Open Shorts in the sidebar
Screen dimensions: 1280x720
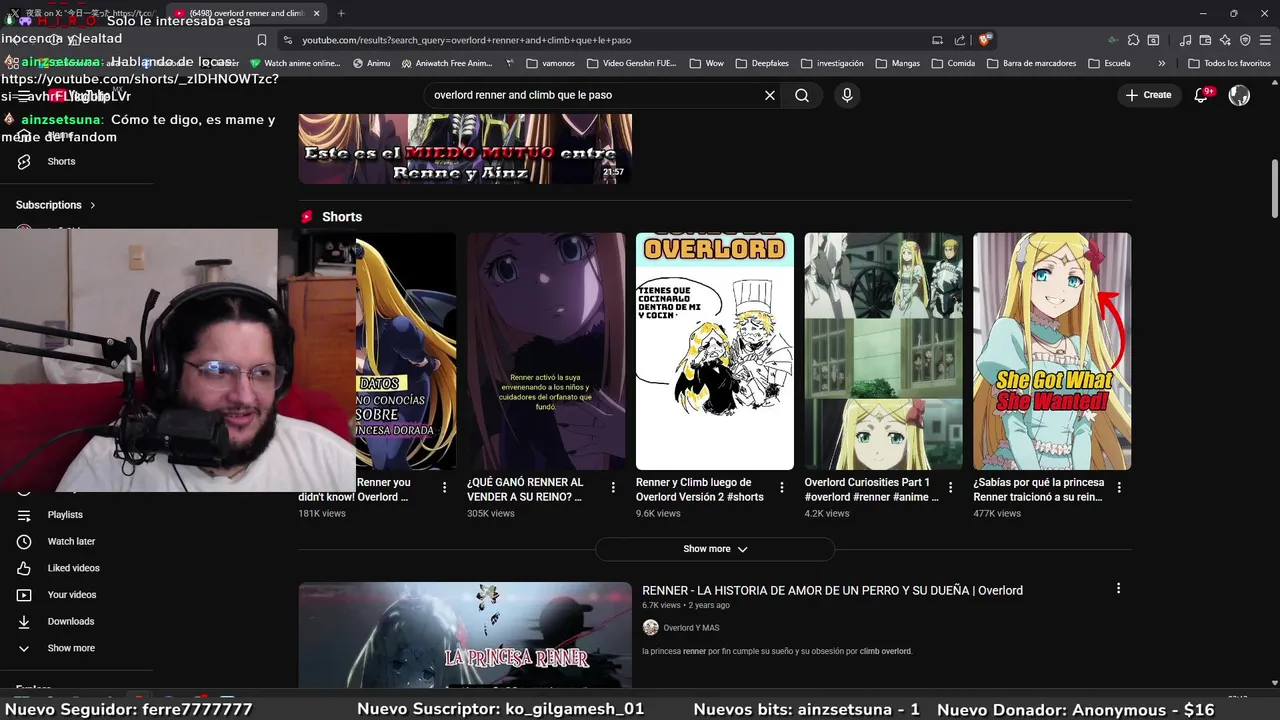[x=61, y=161]
